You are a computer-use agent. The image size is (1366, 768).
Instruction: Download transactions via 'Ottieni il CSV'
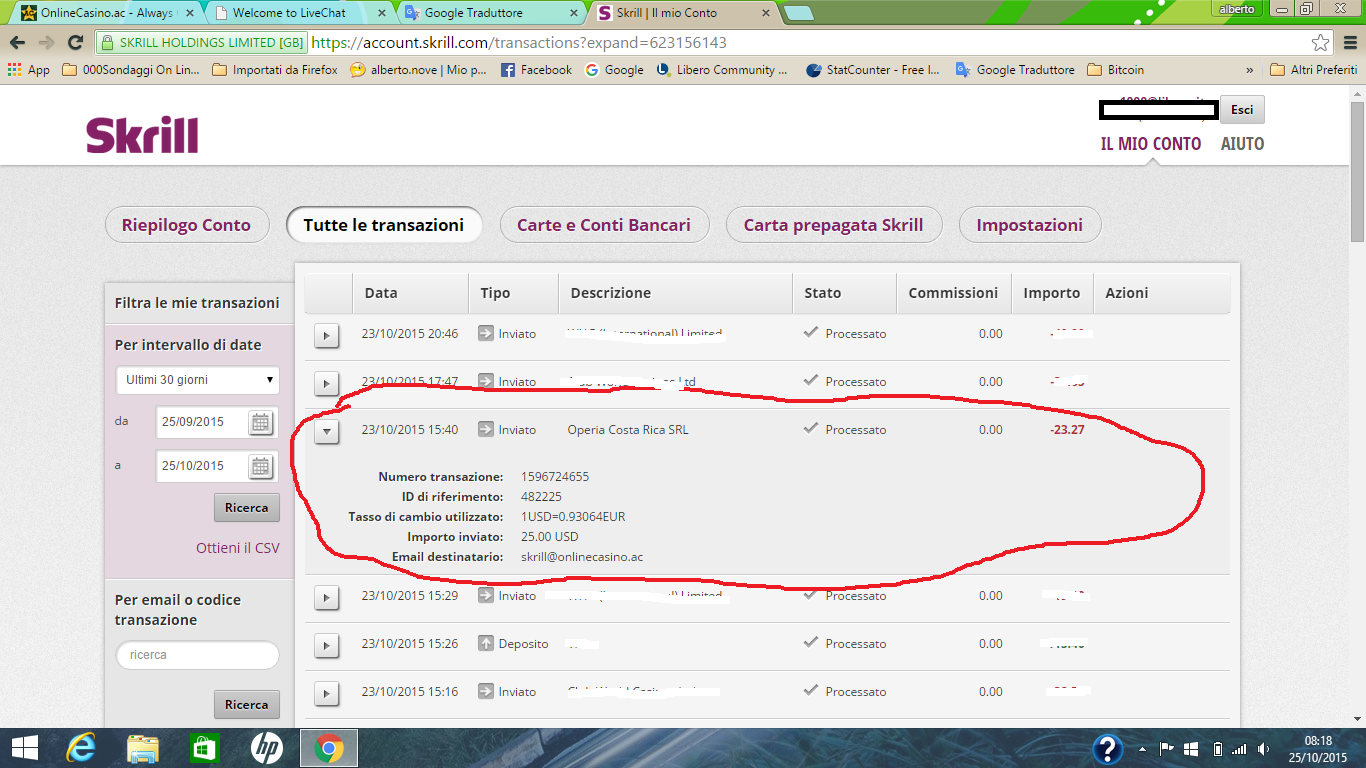[x=238, y=548]
